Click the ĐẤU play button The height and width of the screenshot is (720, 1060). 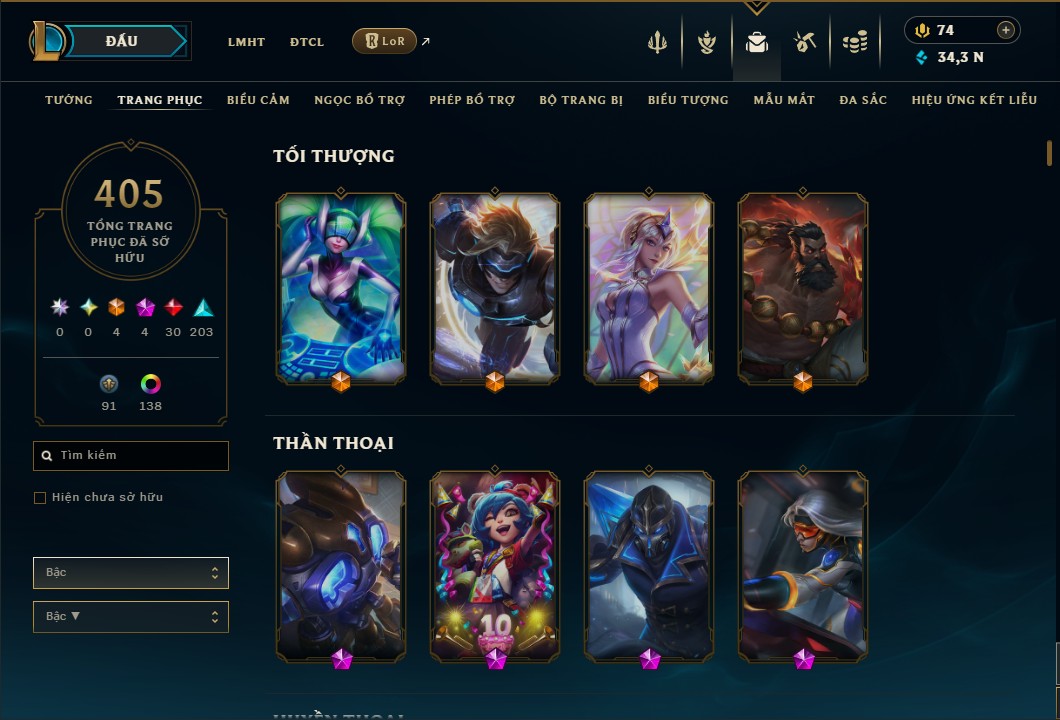pyautogui.click(x=122, y=41)
